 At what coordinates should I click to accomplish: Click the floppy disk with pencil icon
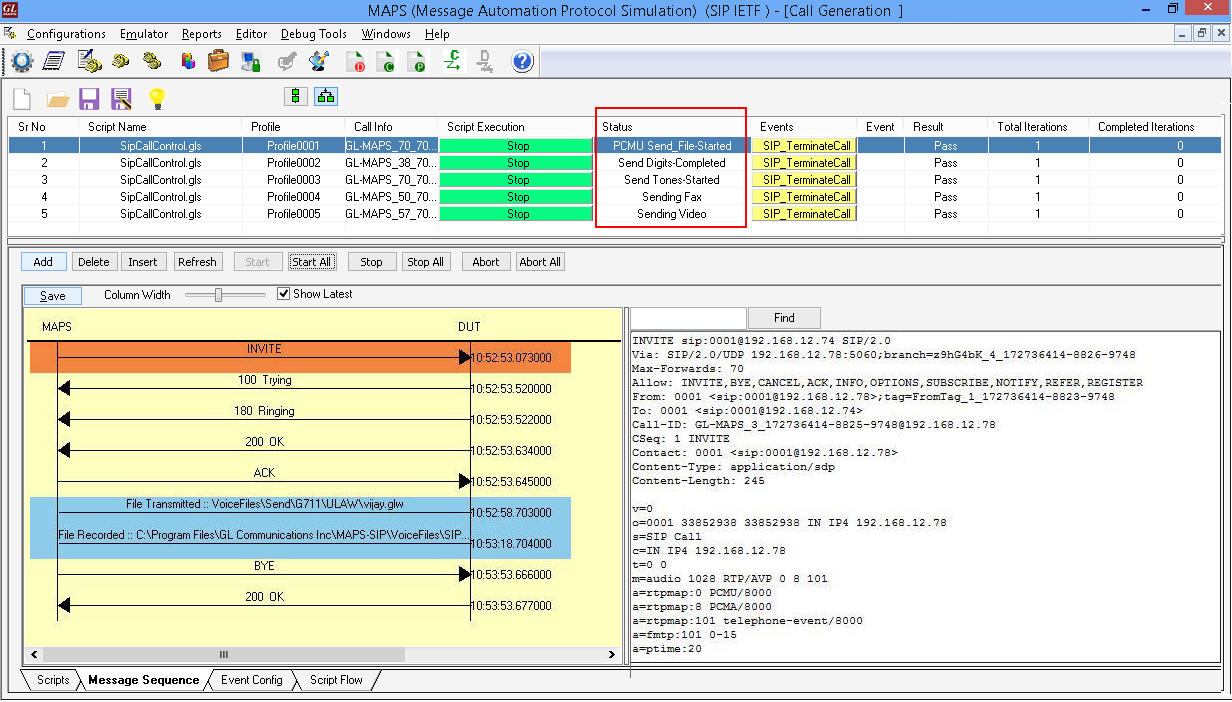[x=122, y=98]
